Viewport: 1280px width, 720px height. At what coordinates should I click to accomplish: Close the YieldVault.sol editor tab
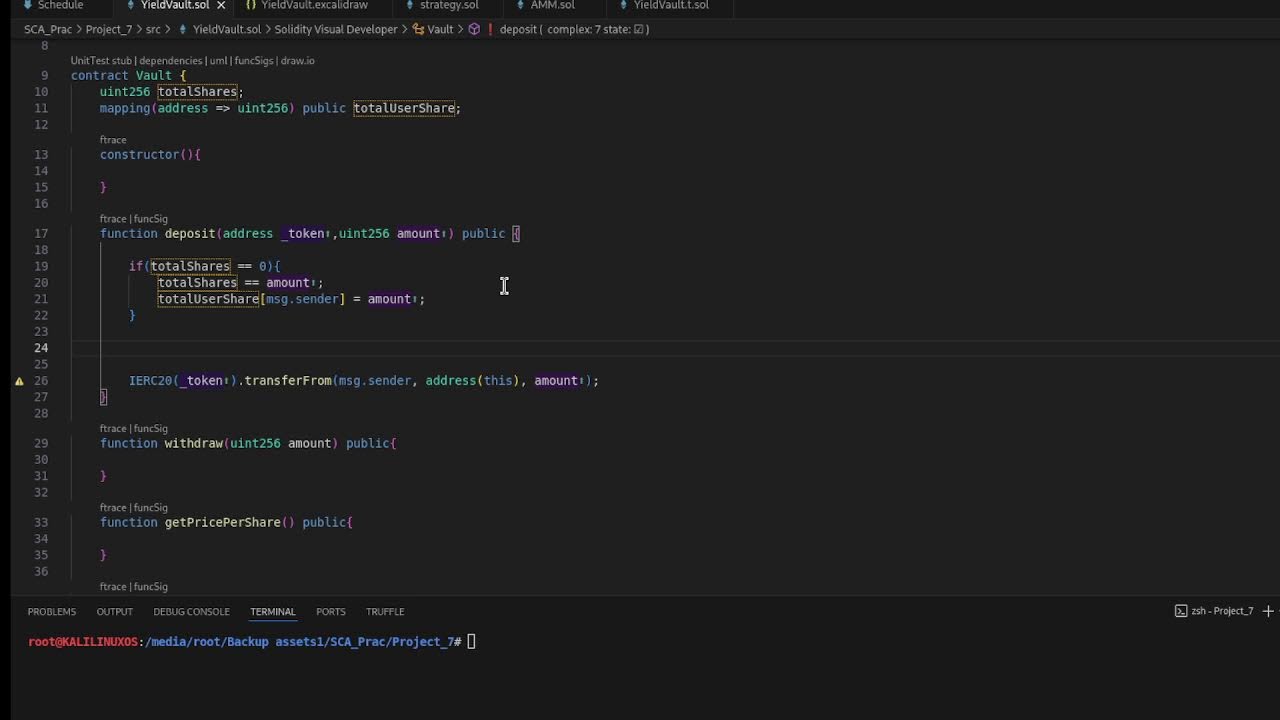click(221, 5)
